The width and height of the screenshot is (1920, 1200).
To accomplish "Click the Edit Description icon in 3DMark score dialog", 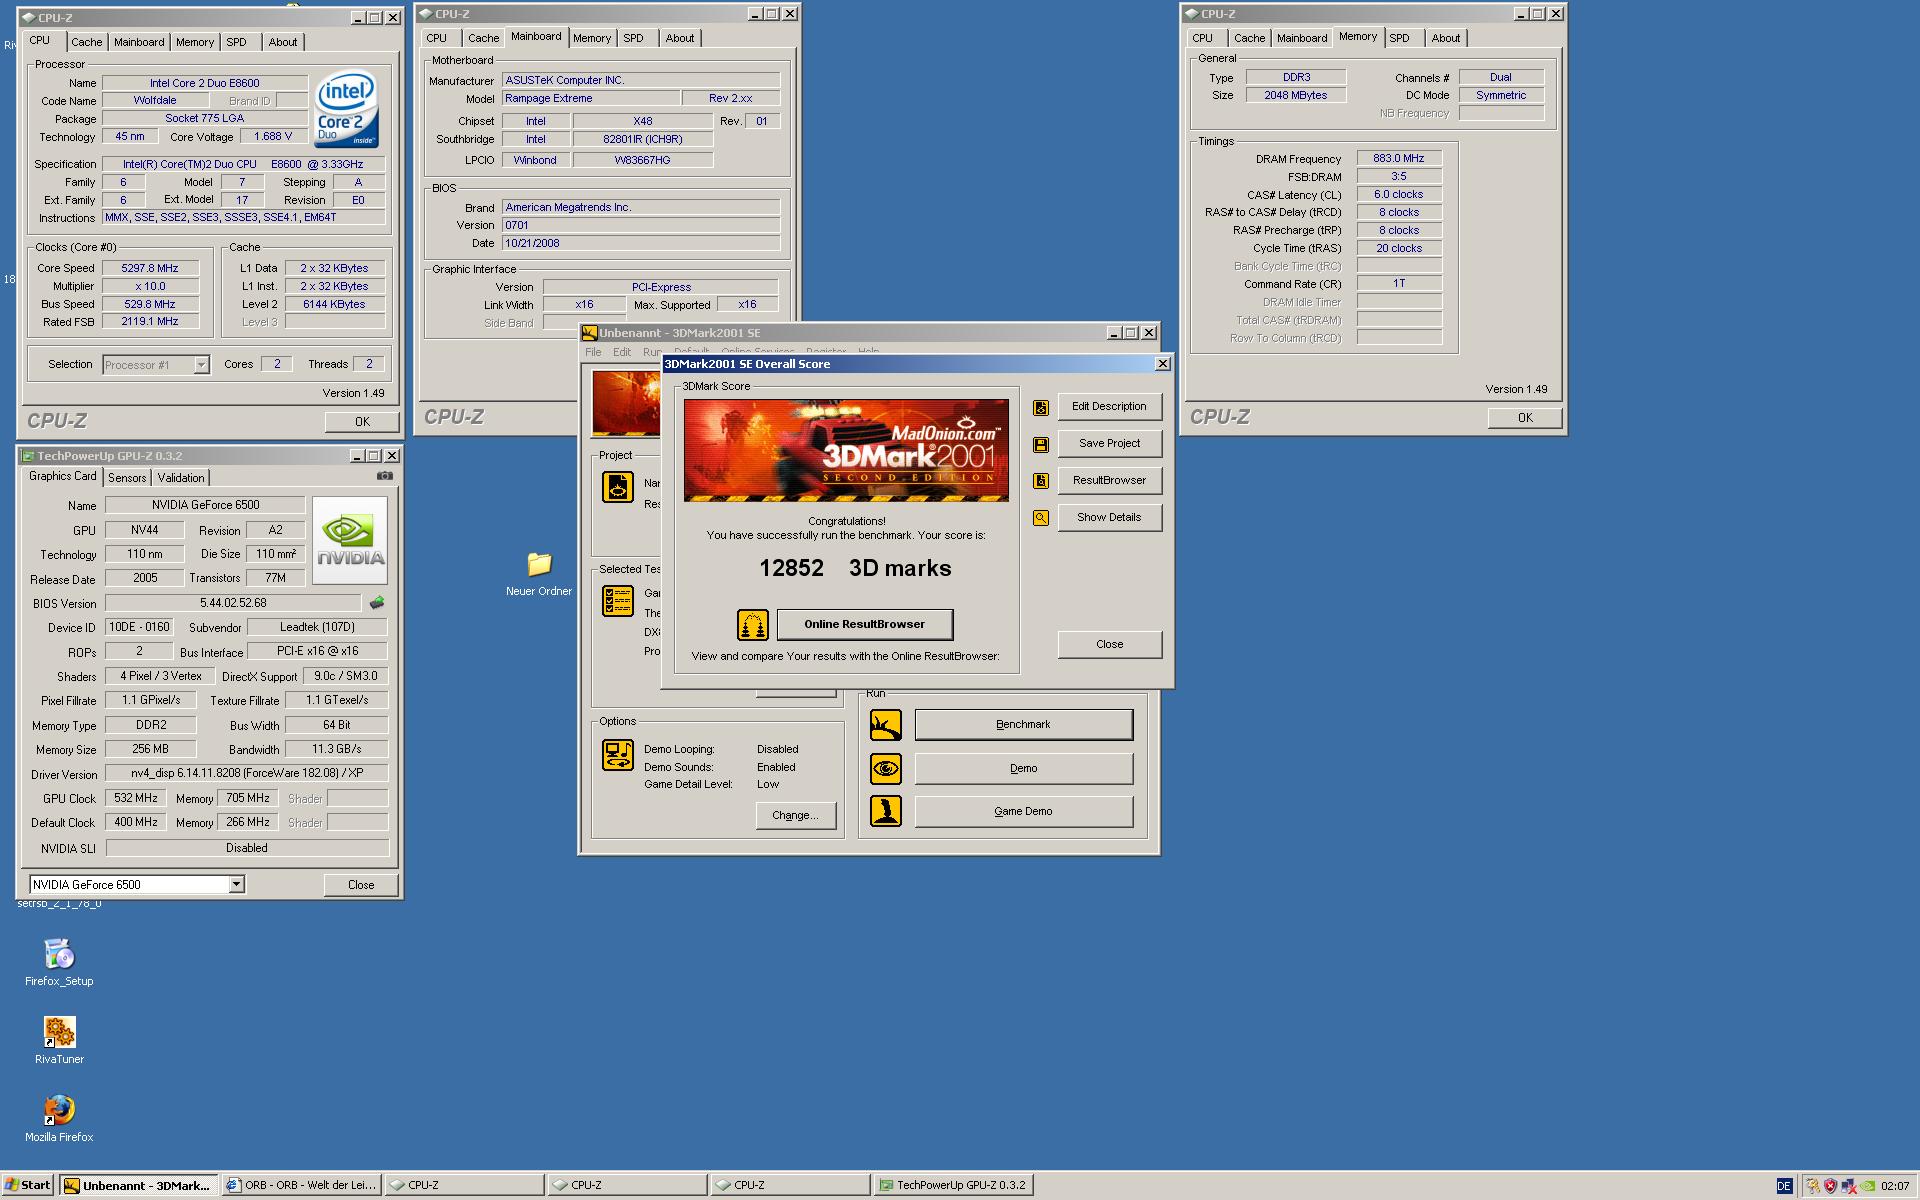I will pos(1041,407).
